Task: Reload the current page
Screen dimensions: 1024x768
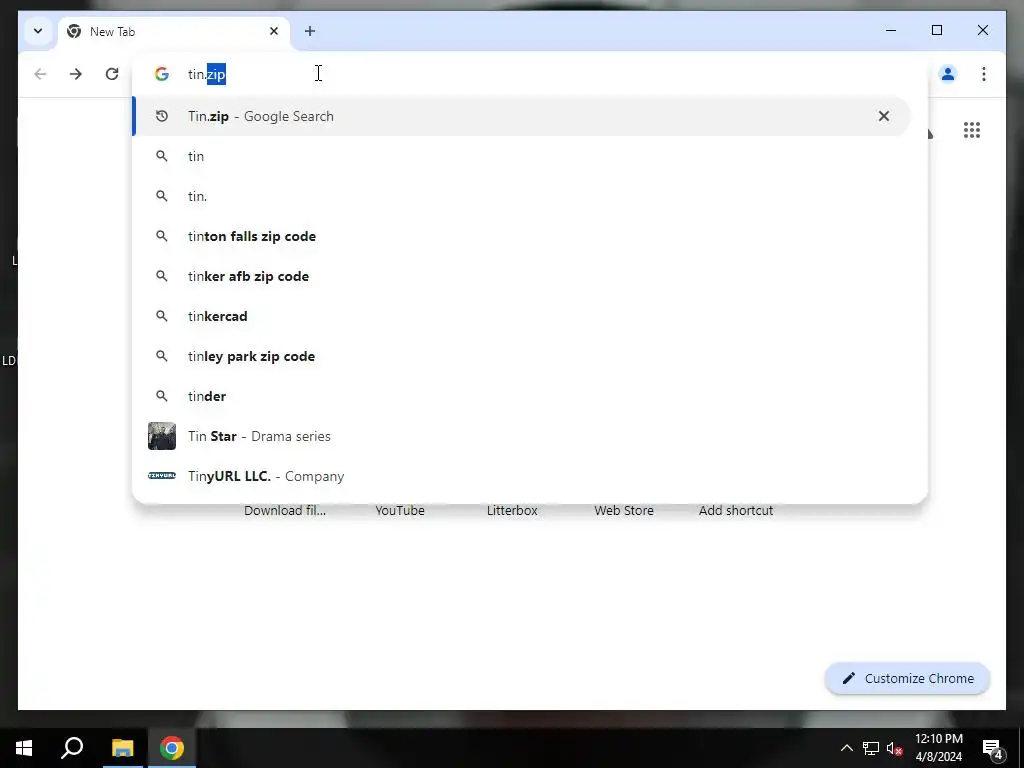Action: pos(112,74)
